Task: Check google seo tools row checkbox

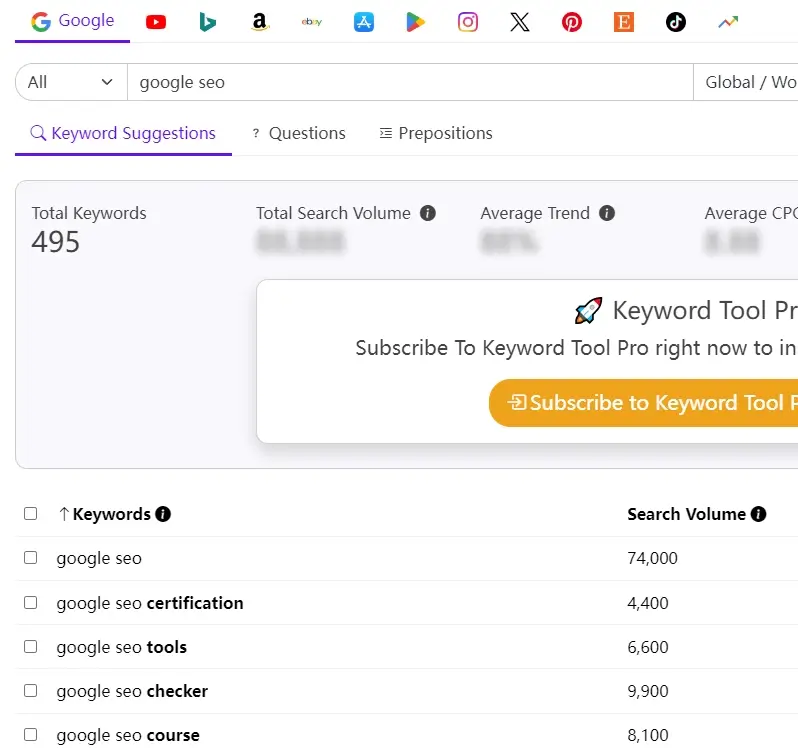Action: coord(31,647)
